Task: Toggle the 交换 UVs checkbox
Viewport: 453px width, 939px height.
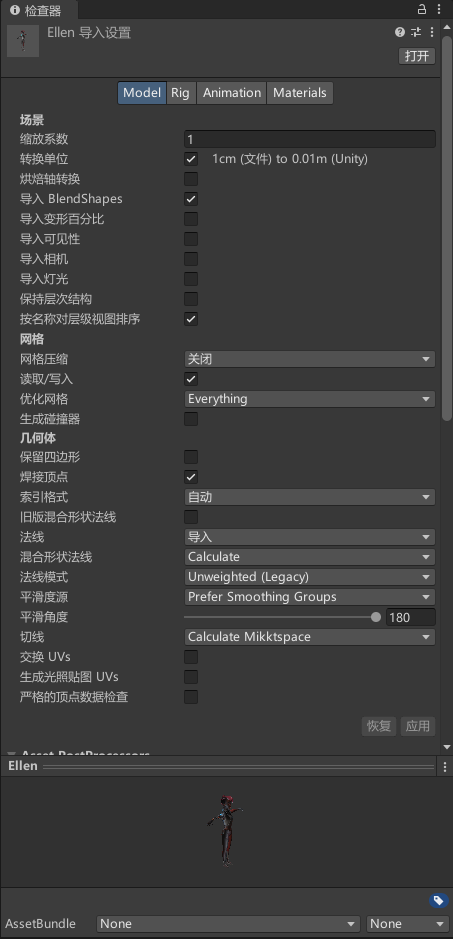Action: click(x=191, y=657)
